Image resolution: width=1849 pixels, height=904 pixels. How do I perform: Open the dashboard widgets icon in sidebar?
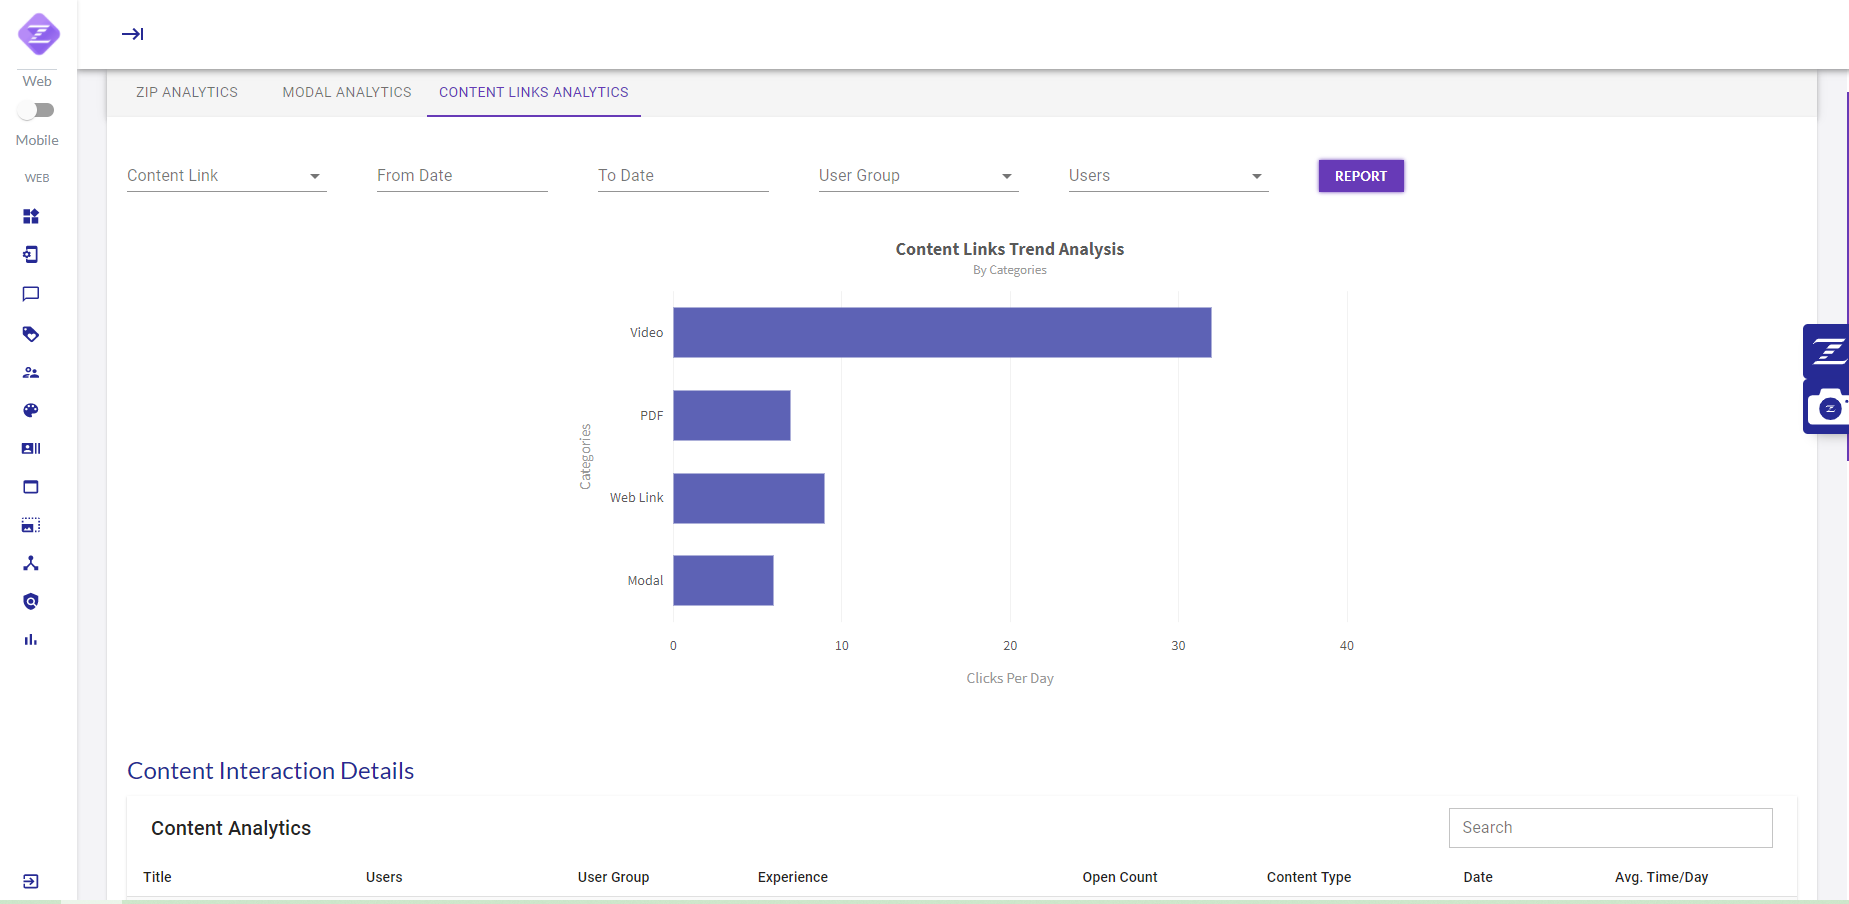(31, 216)
